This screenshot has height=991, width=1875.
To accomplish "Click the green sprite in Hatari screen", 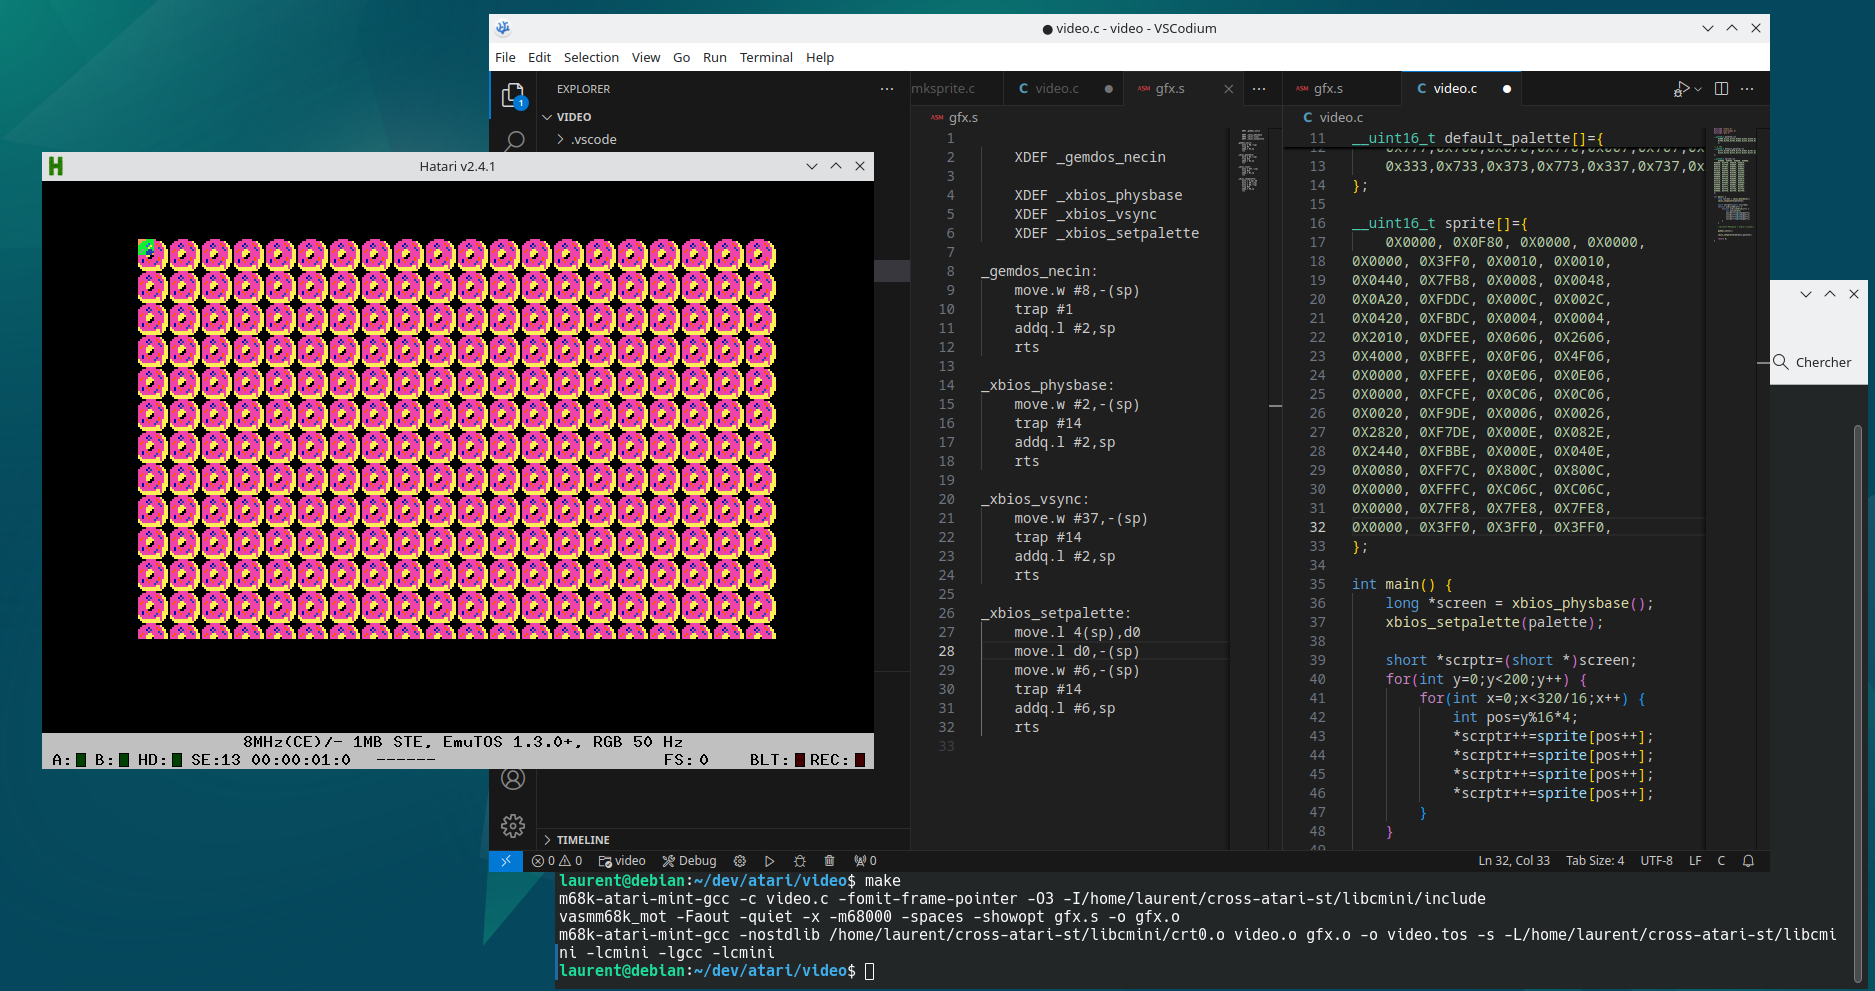I will [x=146, y=248].
